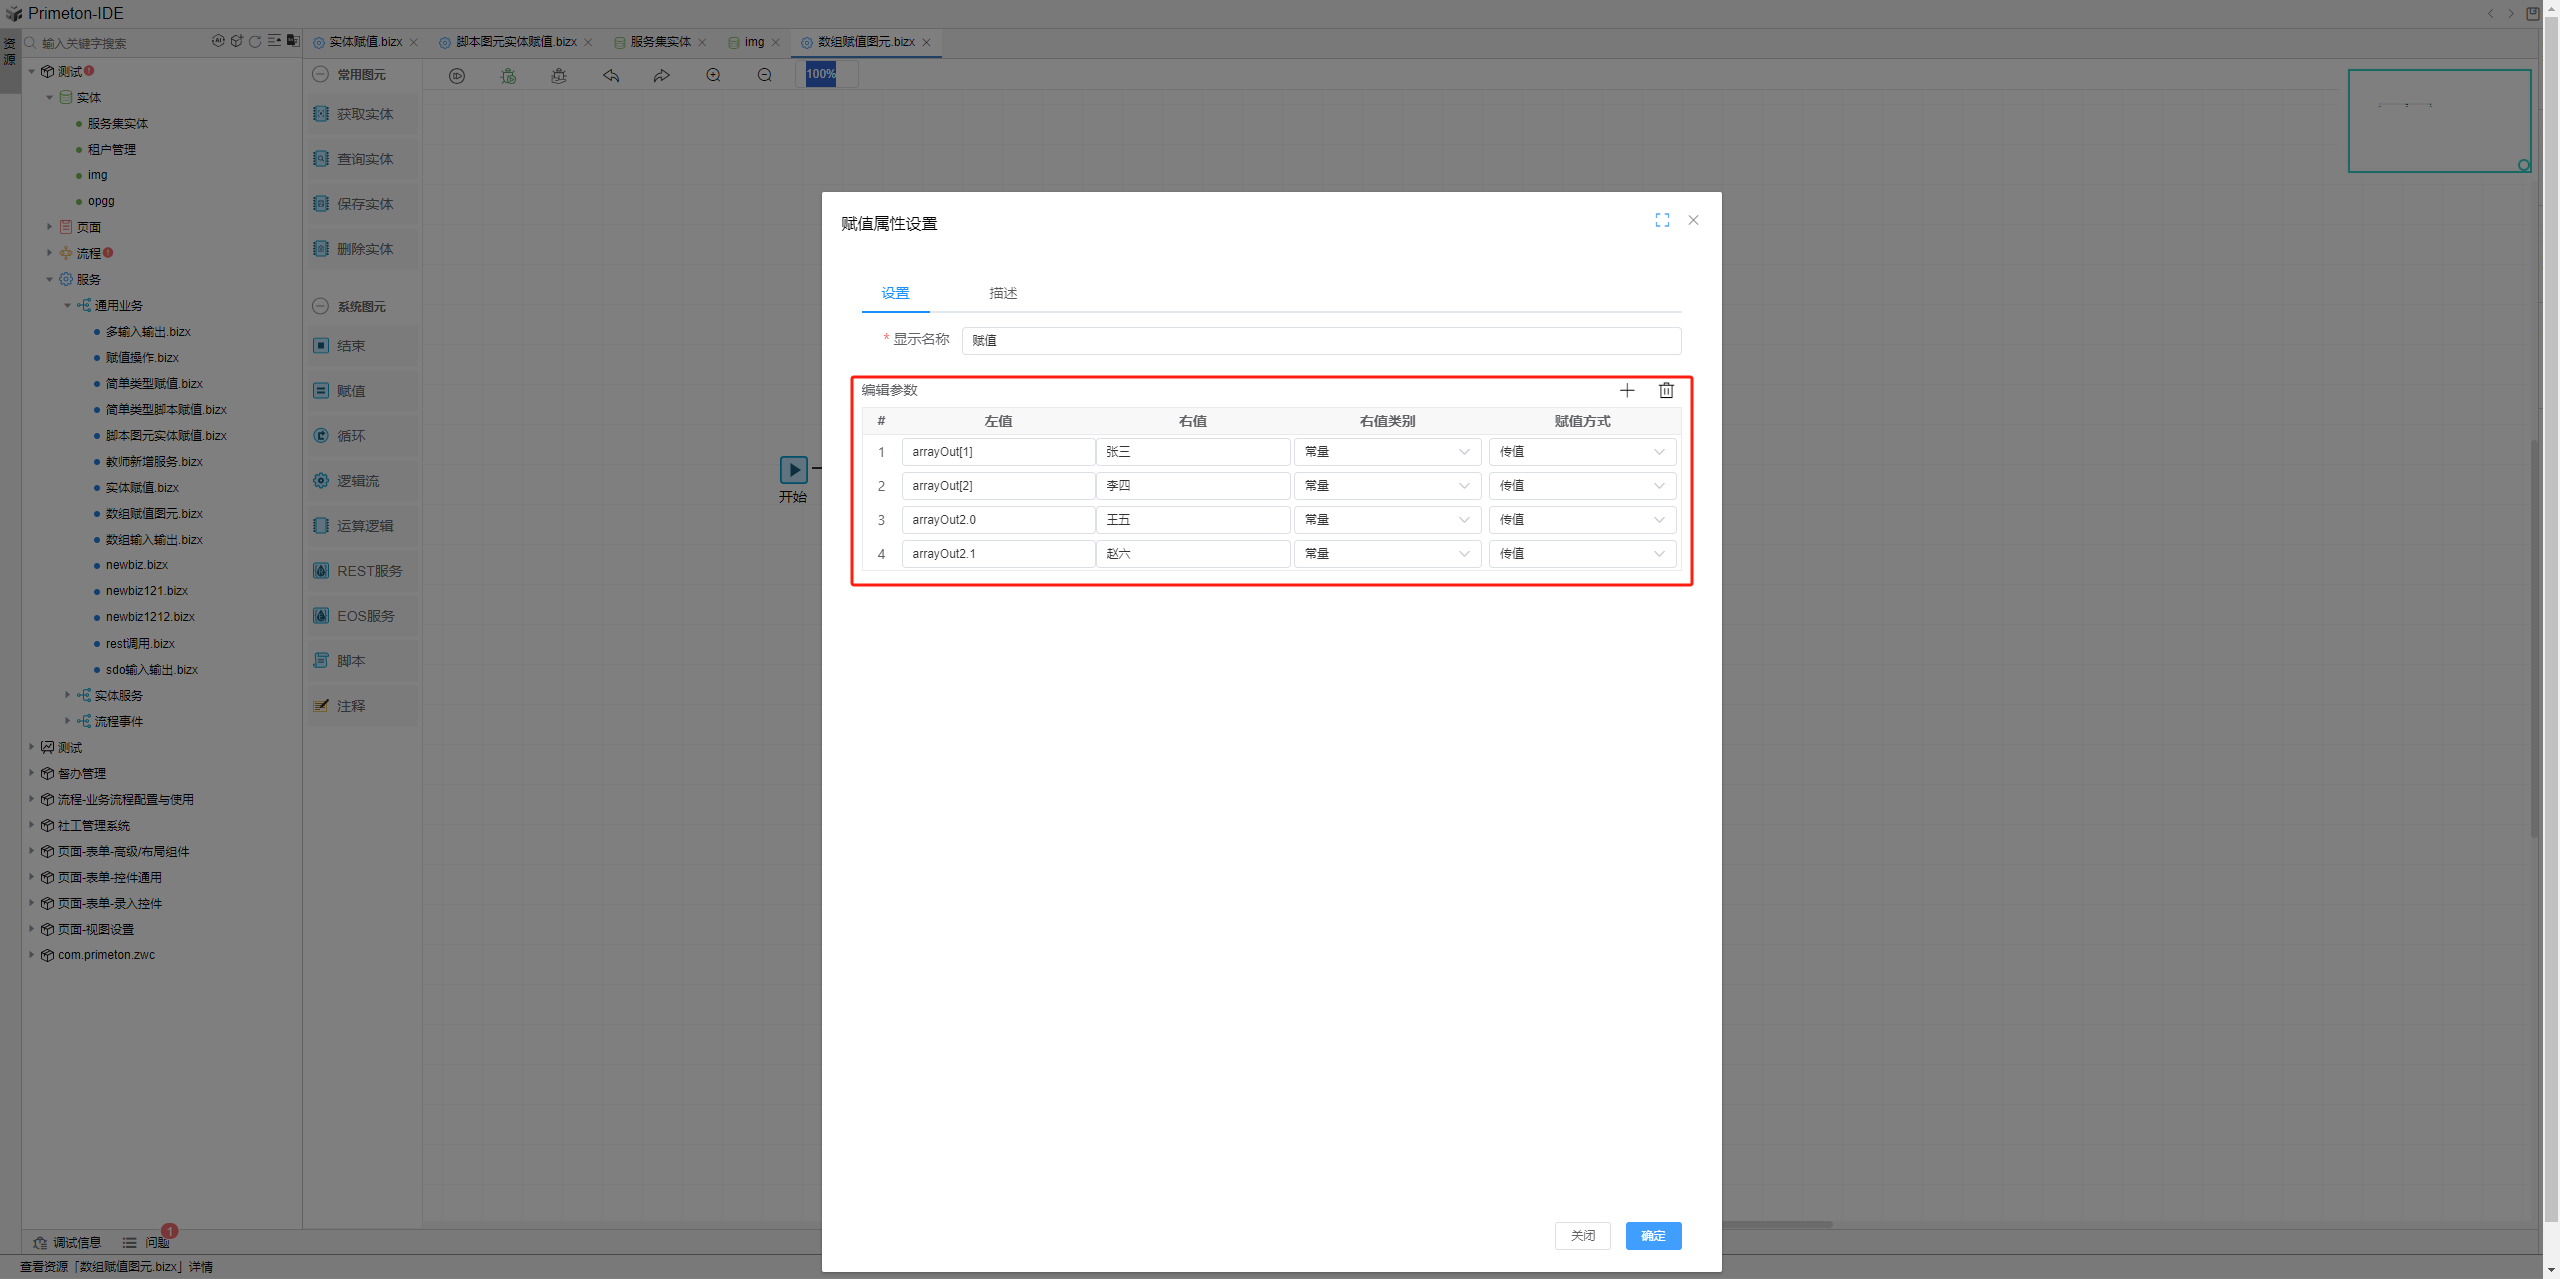Open 右值类别 dropdown in row 1
The height and width of the screenshot is (1279, 2560).
(1387, 452)
